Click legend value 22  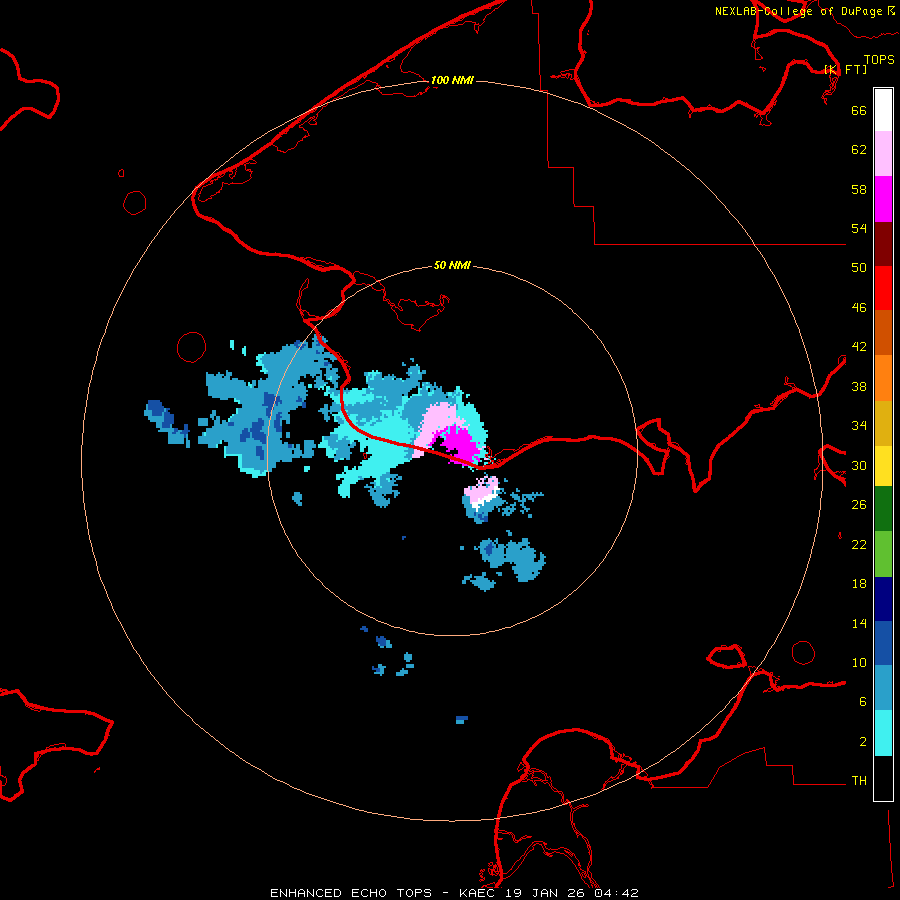coord(859,544)
